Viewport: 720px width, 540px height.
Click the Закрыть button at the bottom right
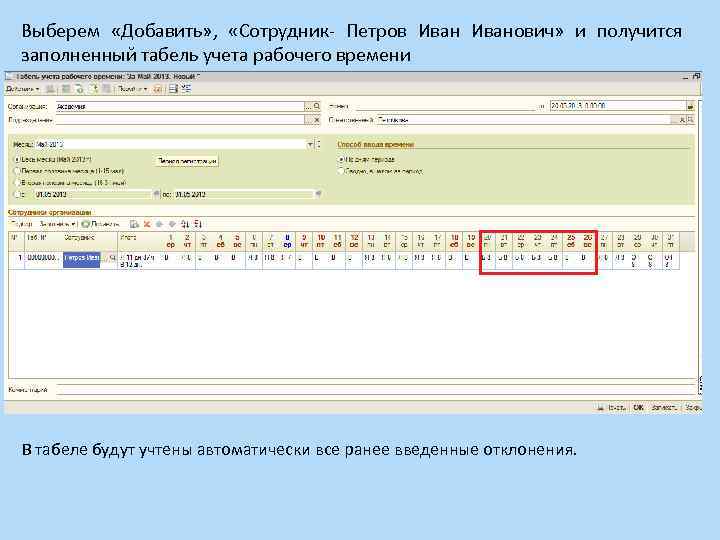(692, 407)
